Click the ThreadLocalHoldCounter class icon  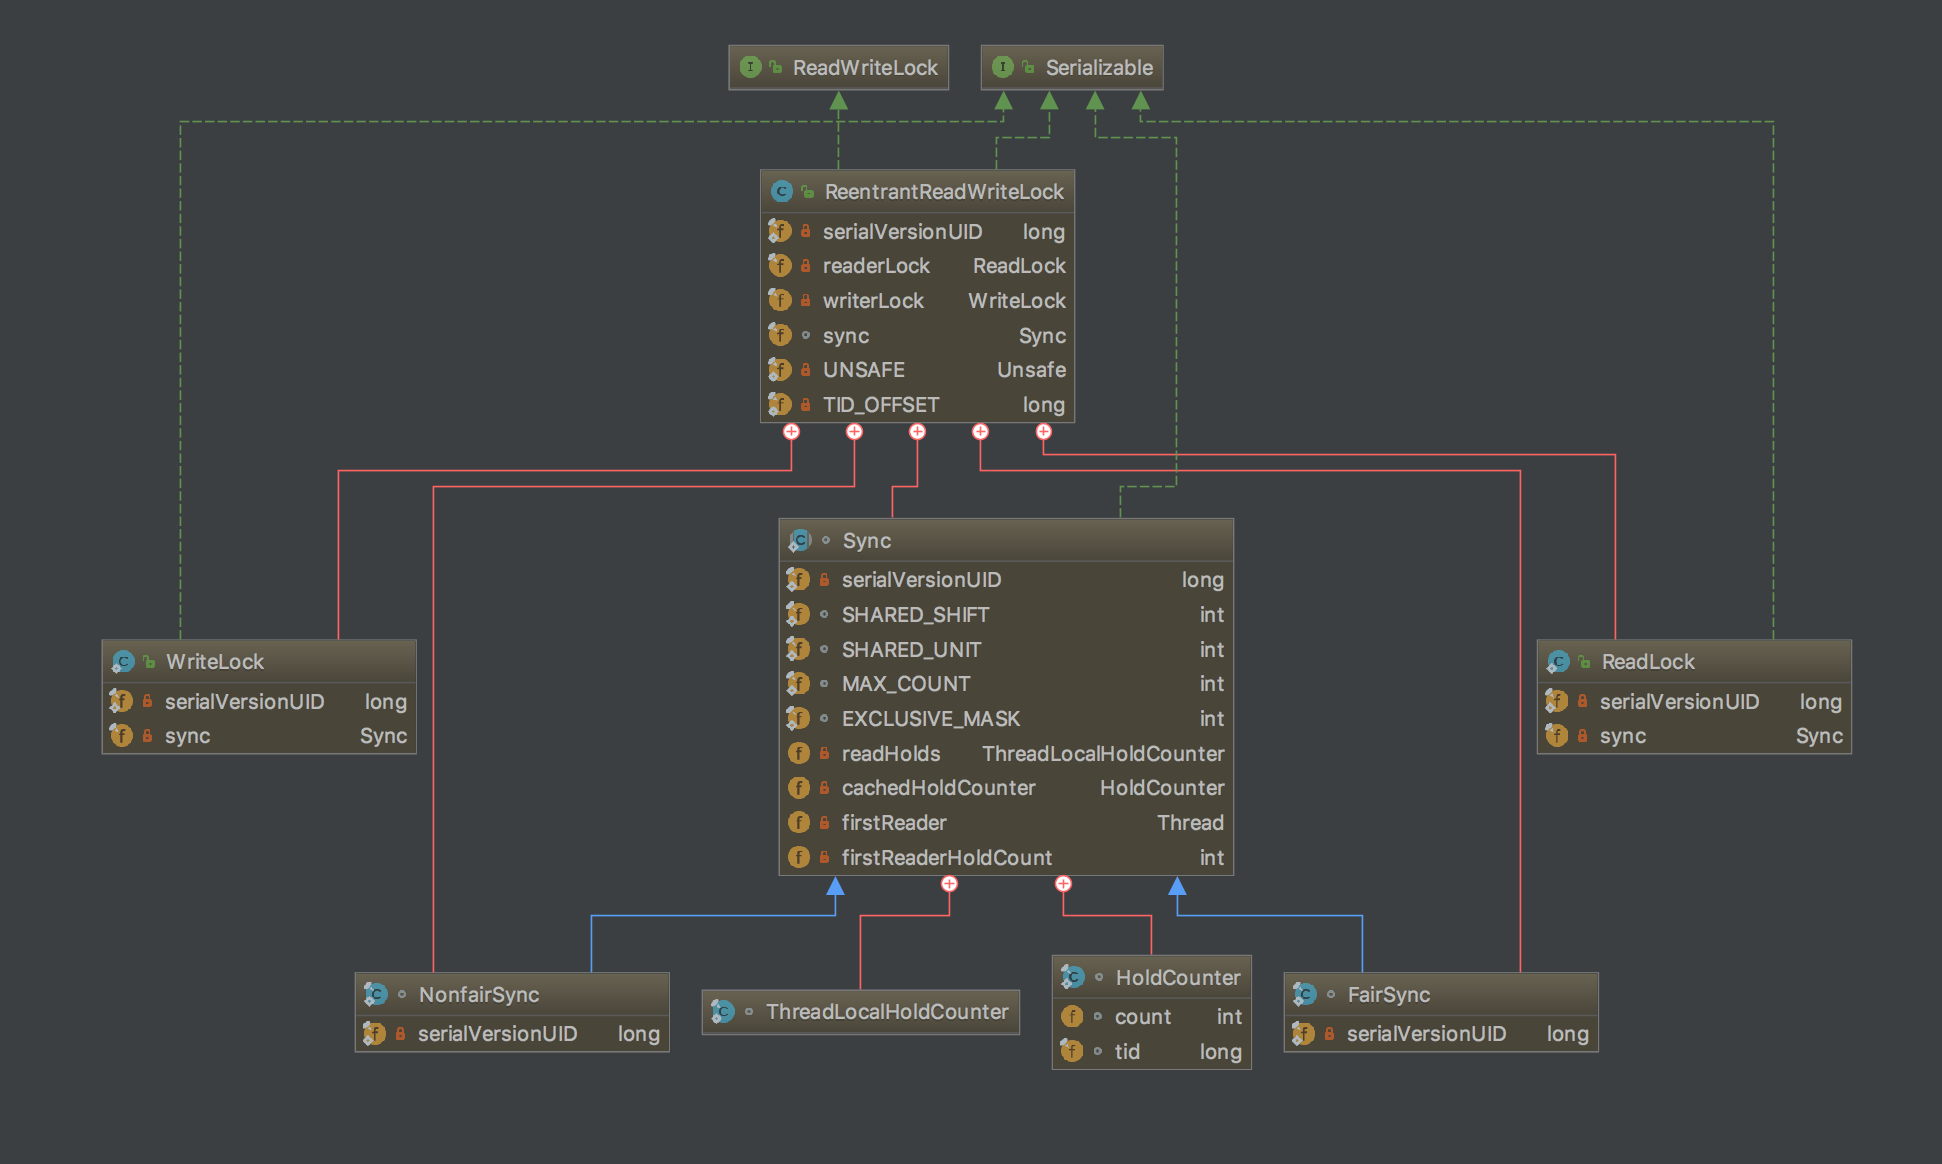pos(723,1011)
